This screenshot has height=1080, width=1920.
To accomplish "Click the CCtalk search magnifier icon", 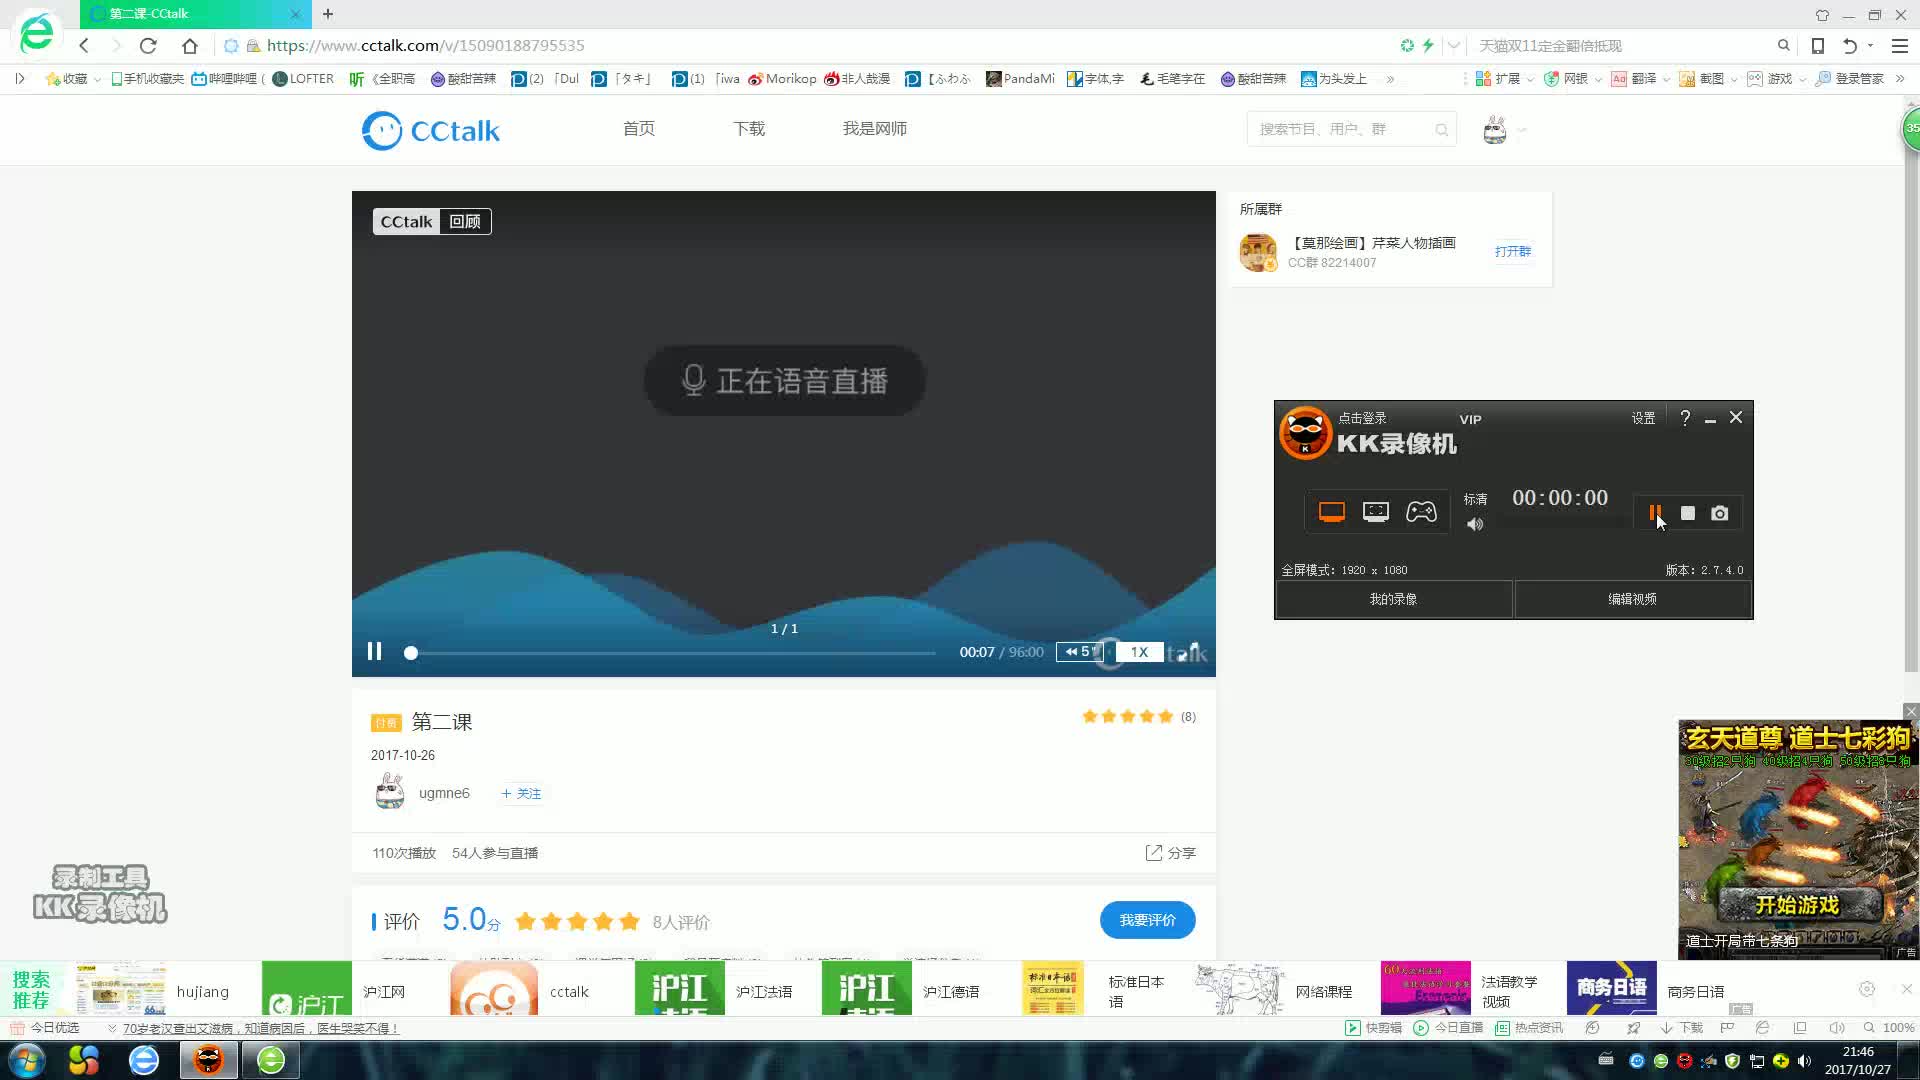I will point(1441,130).
